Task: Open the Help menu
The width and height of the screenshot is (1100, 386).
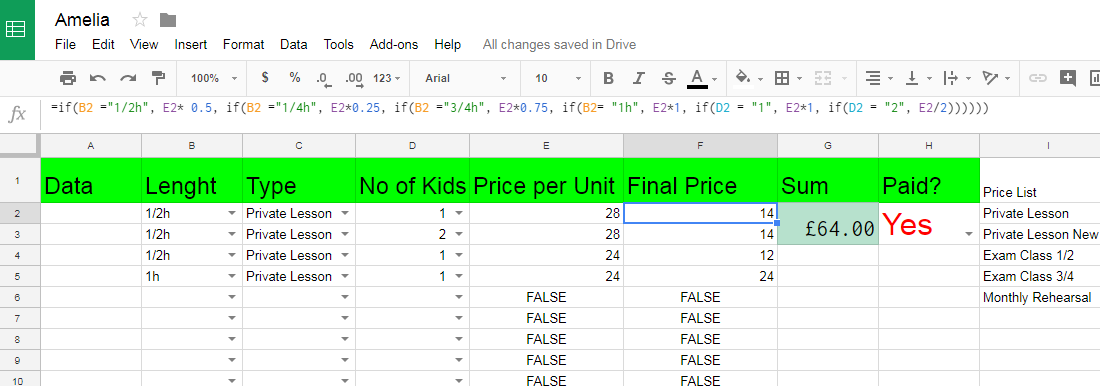Action: pos(448,44)
